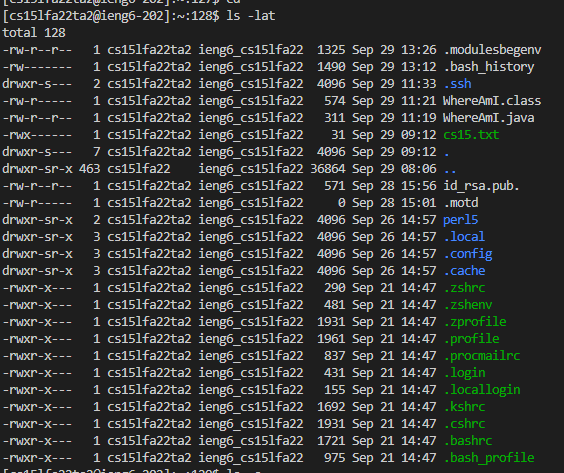Click the time 15:01 in .motd row
This screenshot has width=564, height=473.
(x=419, y=203)
